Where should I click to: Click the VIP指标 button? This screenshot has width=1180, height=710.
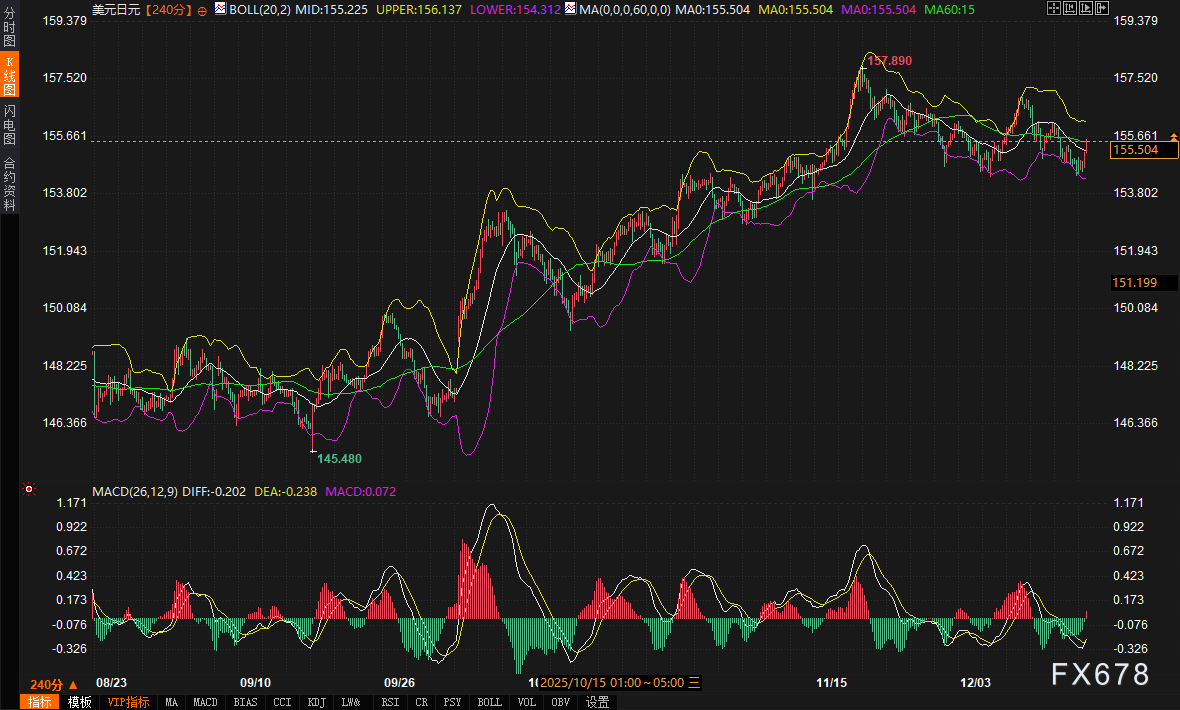tap(128, 702)
